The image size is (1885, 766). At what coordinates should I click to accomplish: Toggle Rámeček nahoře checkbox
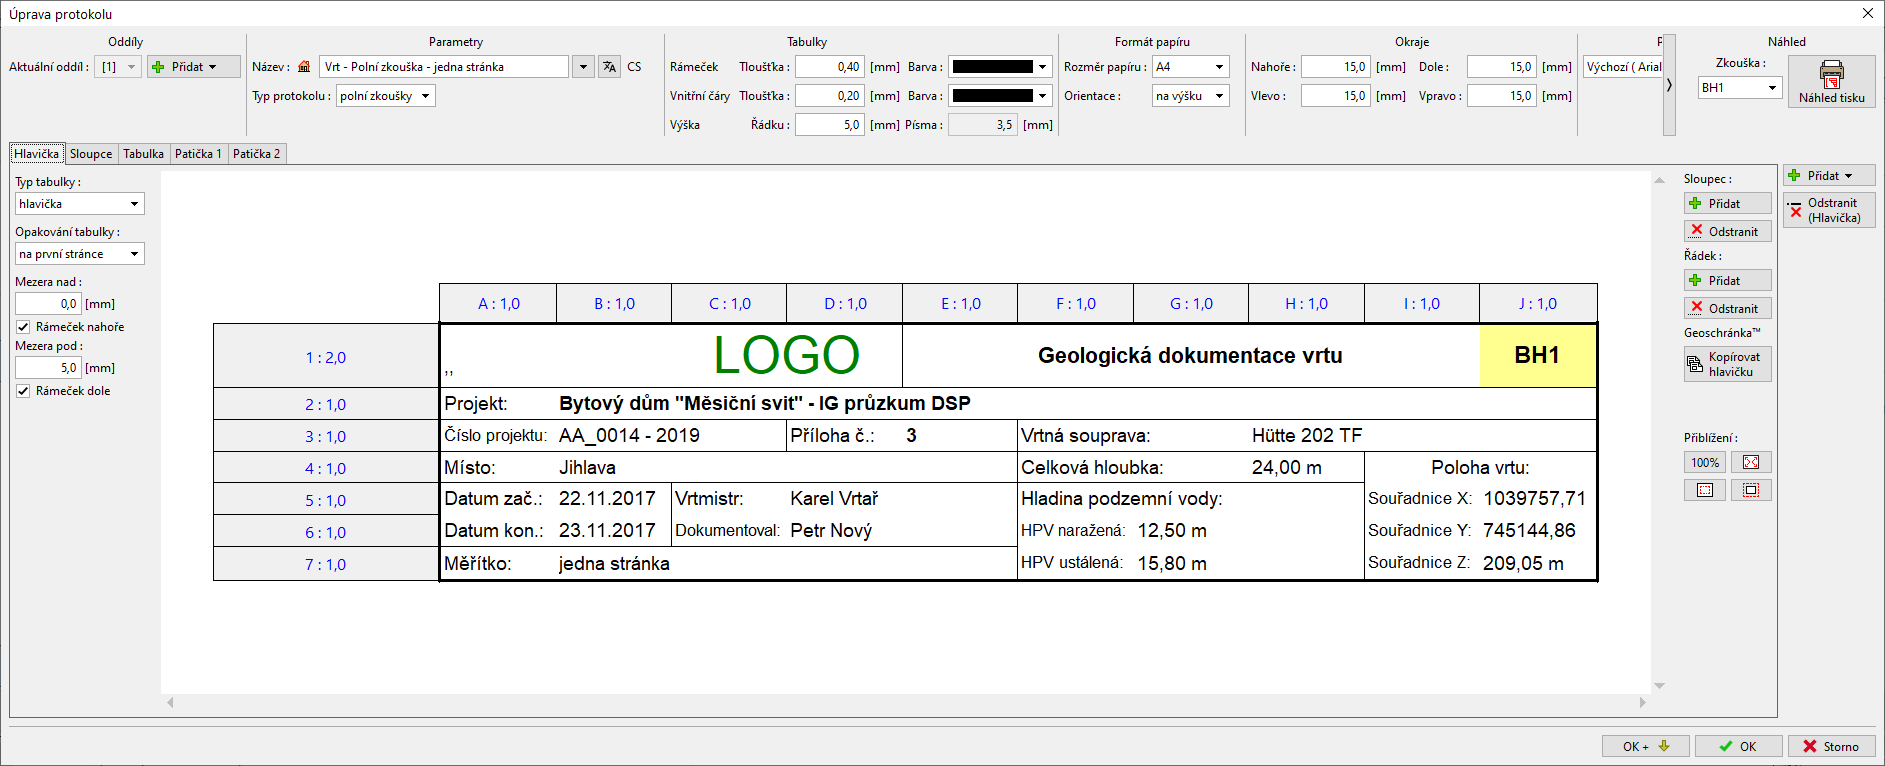23,327
